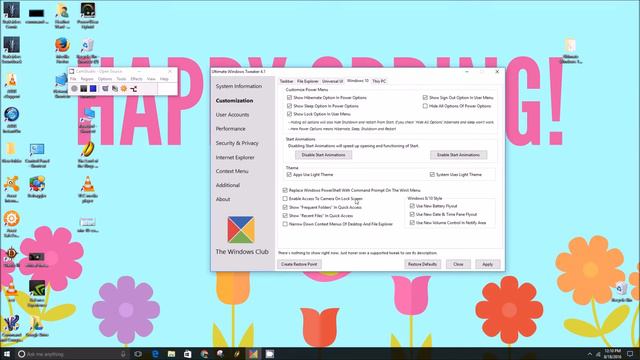Switch to the This PC tab
Screen dimensions: 640x360
[379, 81]
